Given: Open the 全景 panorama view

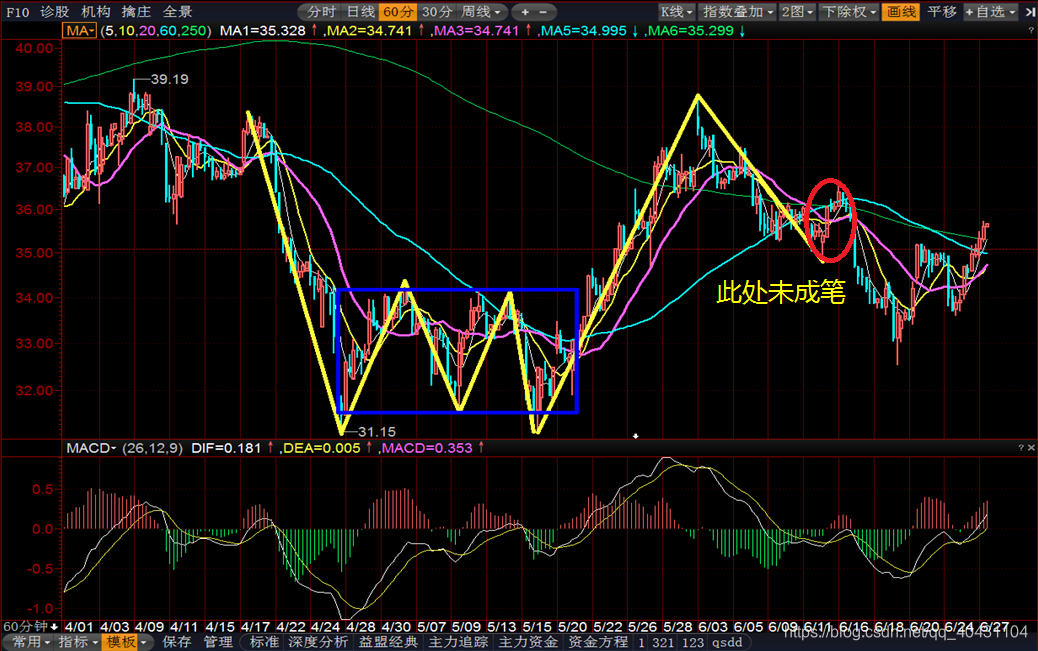Looking at the screenshot, I should click(177, 12).
